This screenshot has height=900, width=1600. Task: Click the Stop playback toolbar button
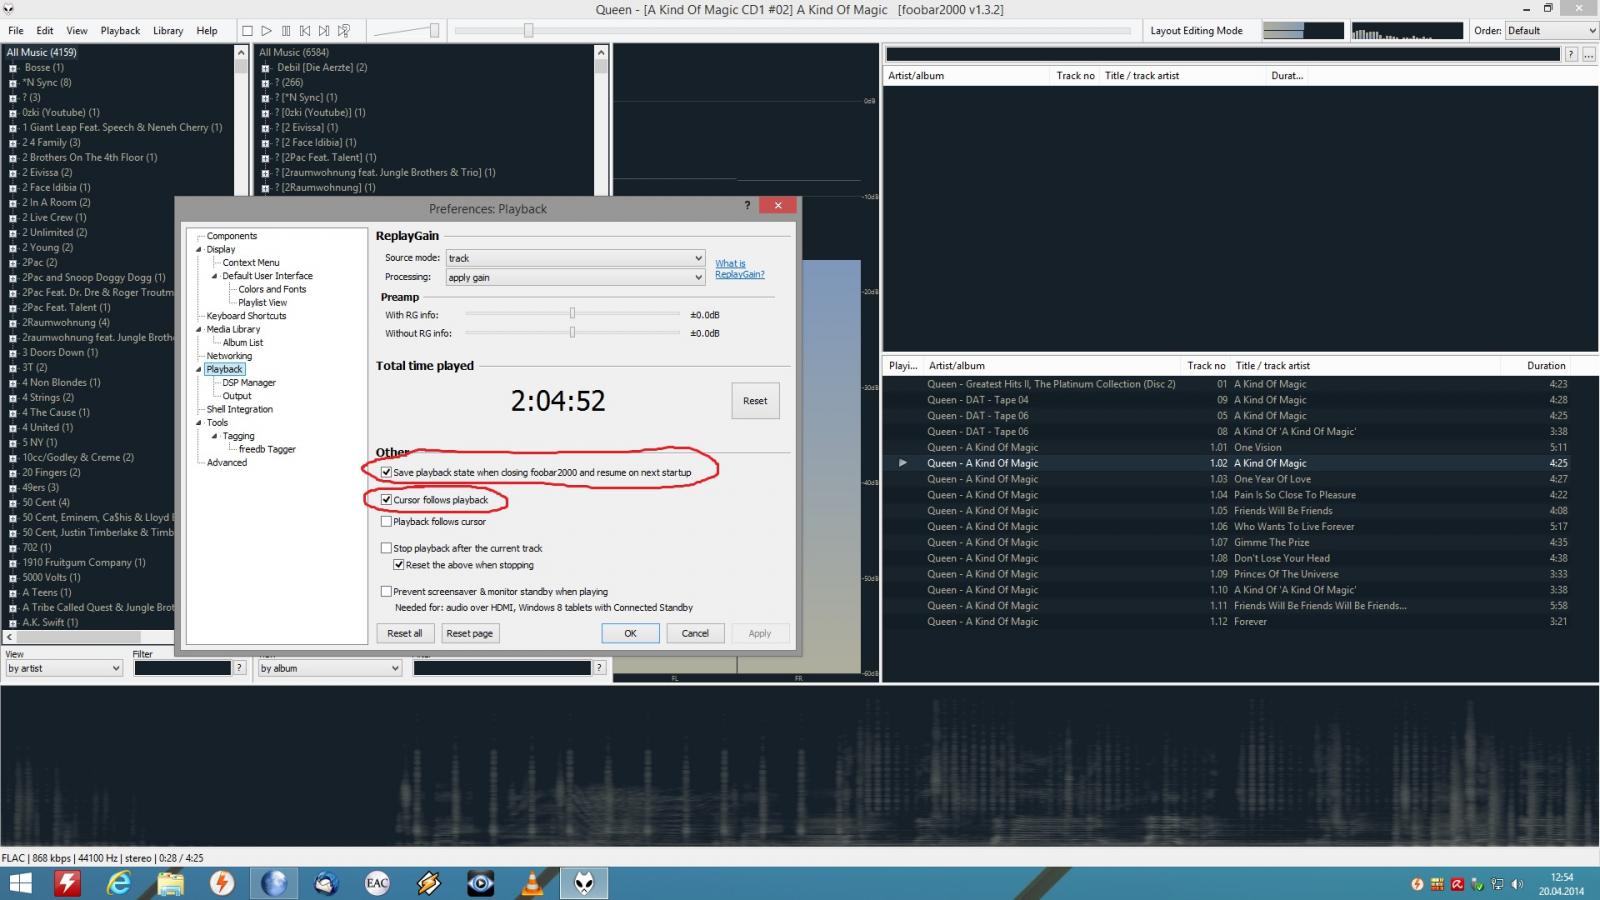click(247, 31)
